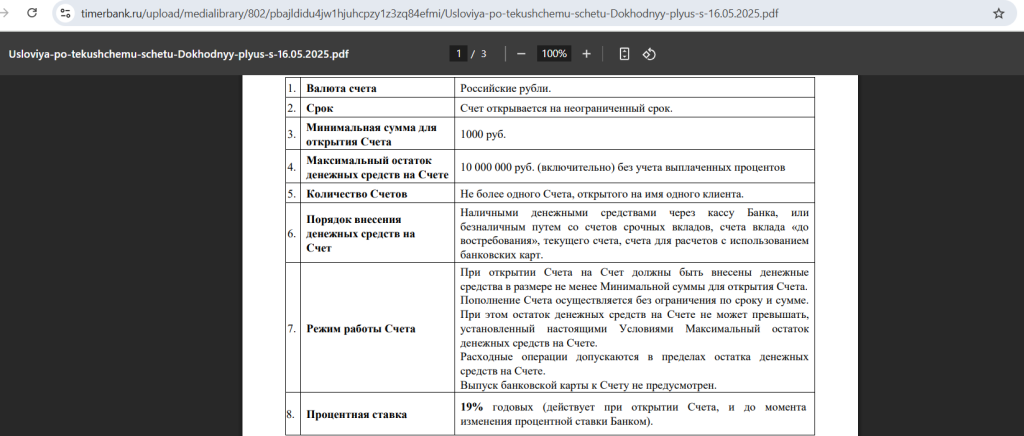Click row number "8." in the table

point(292,414)
